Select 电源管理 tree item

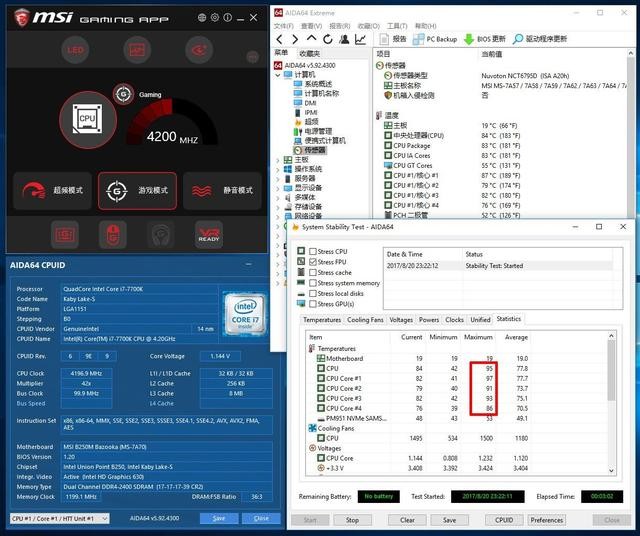[313, 131]
